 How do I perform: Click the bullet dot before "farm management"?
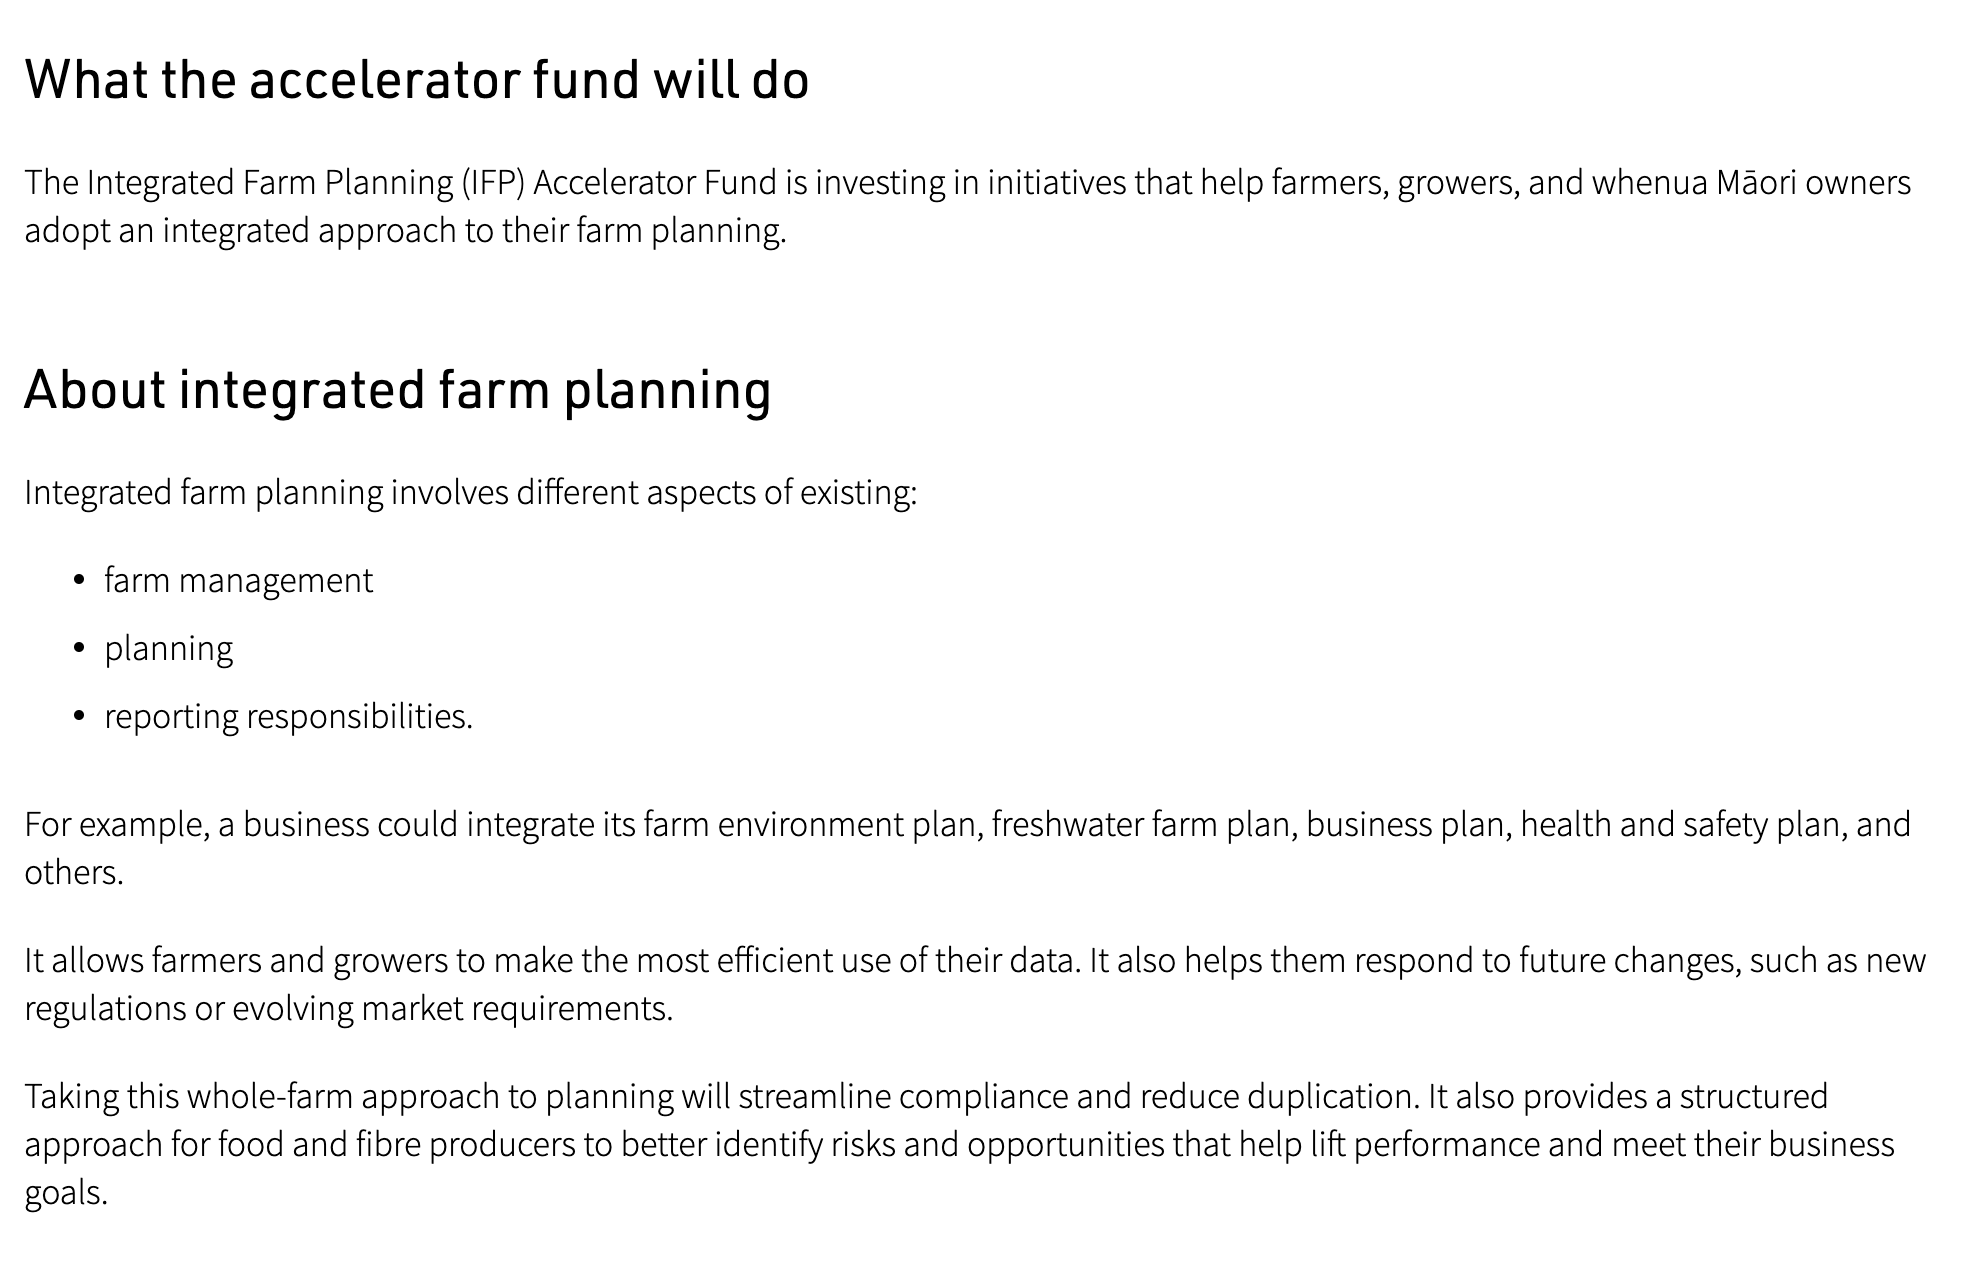pyautogui.click(x=80, y=581)
